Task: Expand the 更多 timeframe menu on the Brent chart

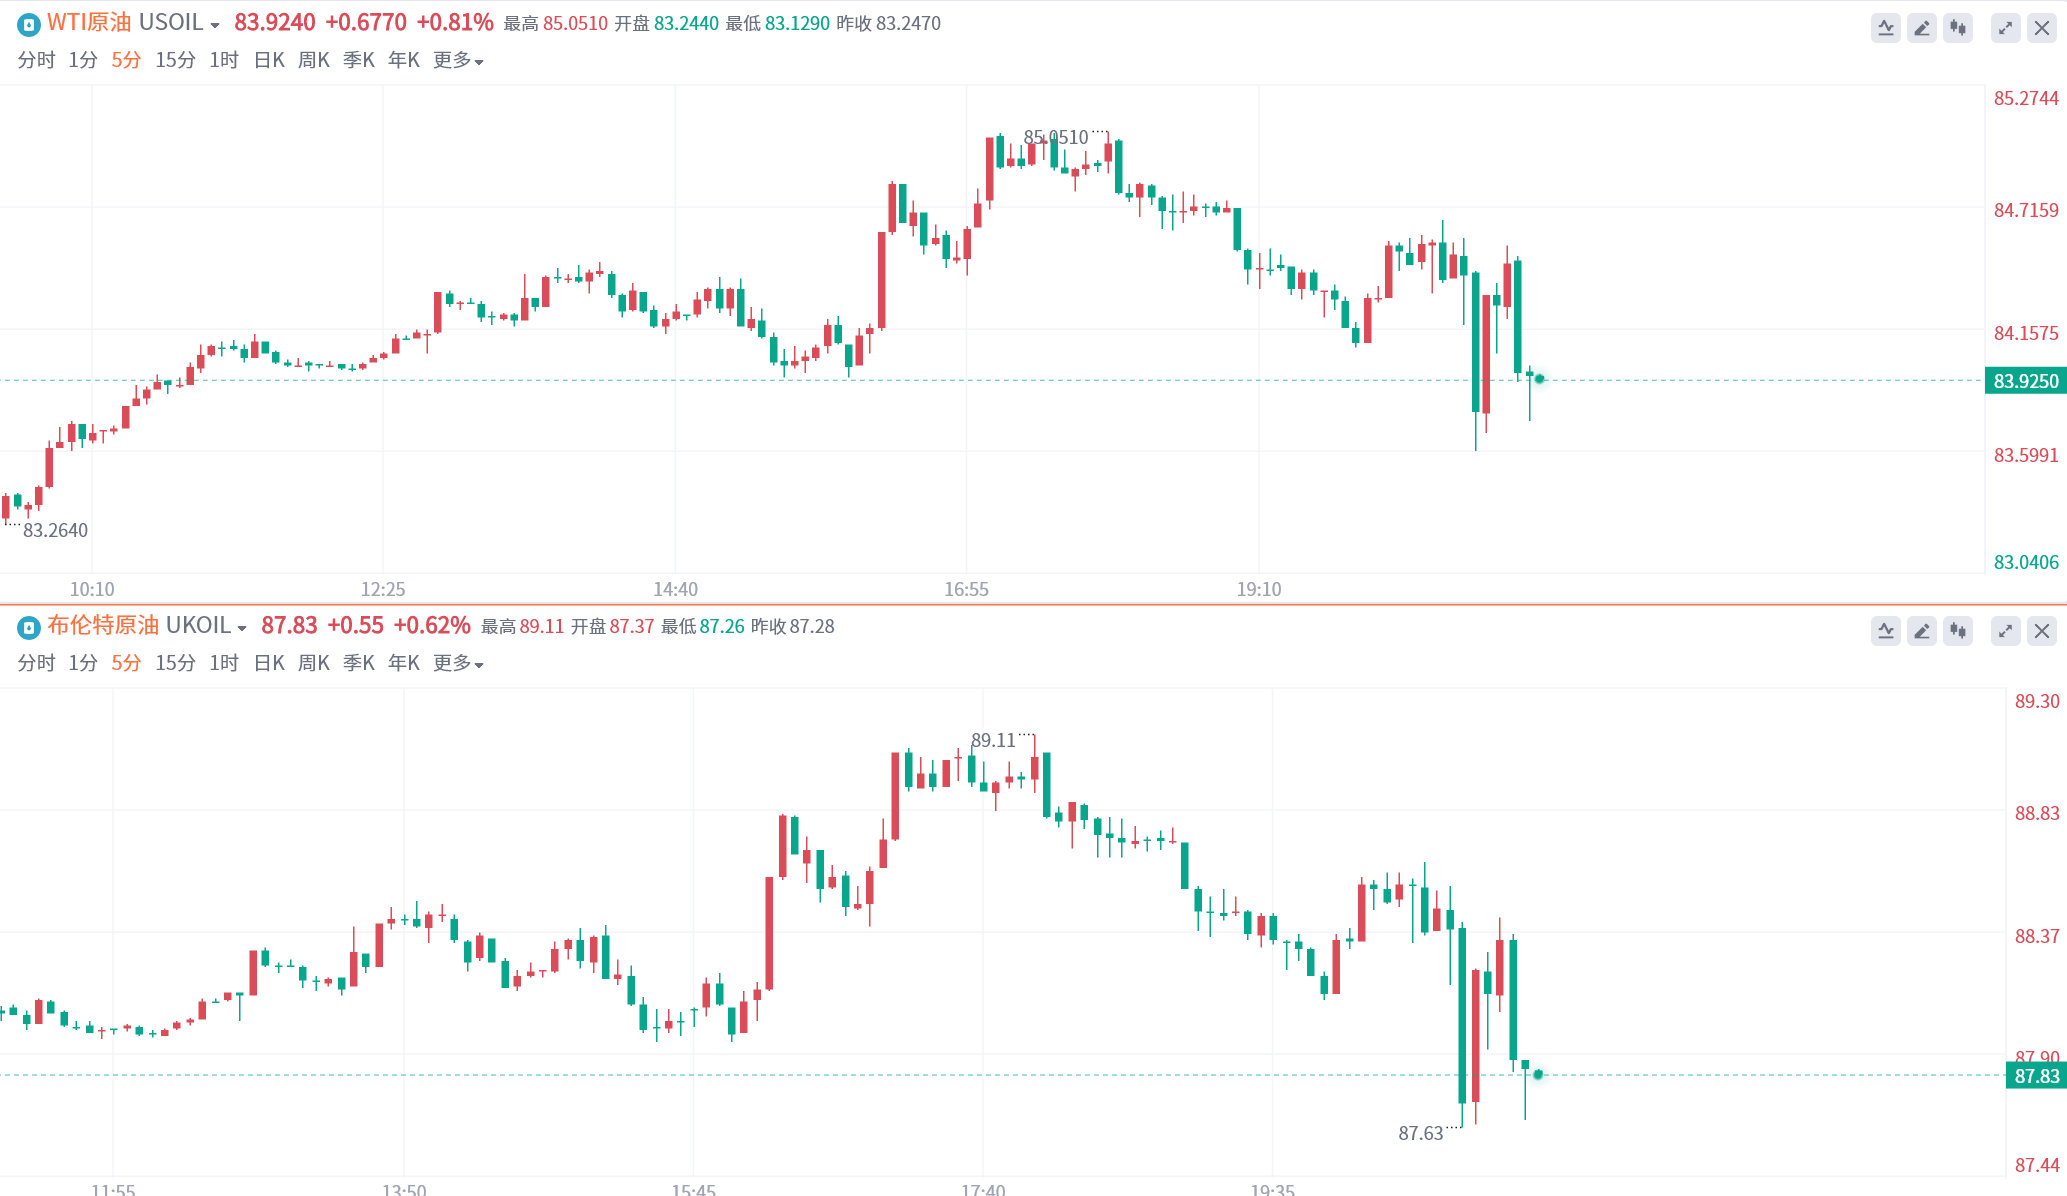Action: [x=458, y=664]
